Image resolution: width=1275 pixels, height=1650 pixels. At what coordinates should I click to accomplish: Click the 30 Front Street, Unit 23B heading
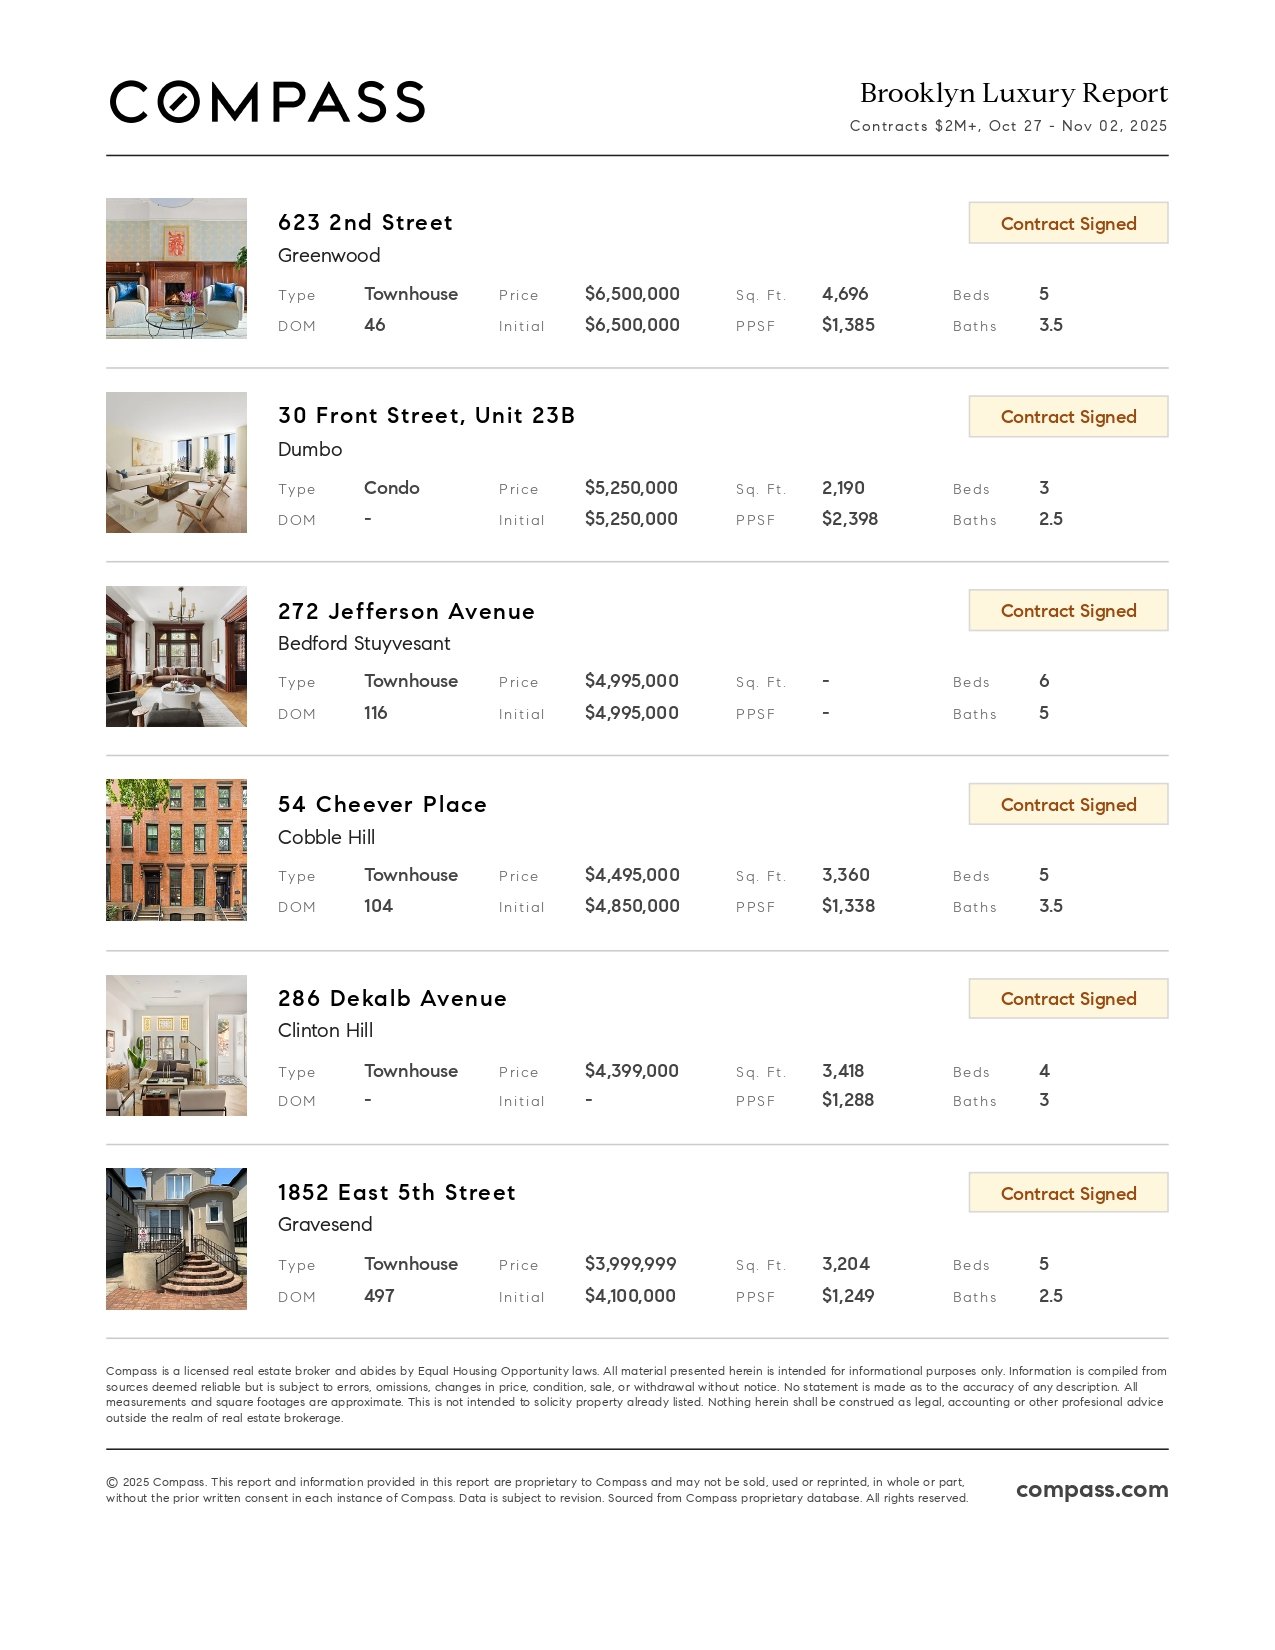click(426, 416)
